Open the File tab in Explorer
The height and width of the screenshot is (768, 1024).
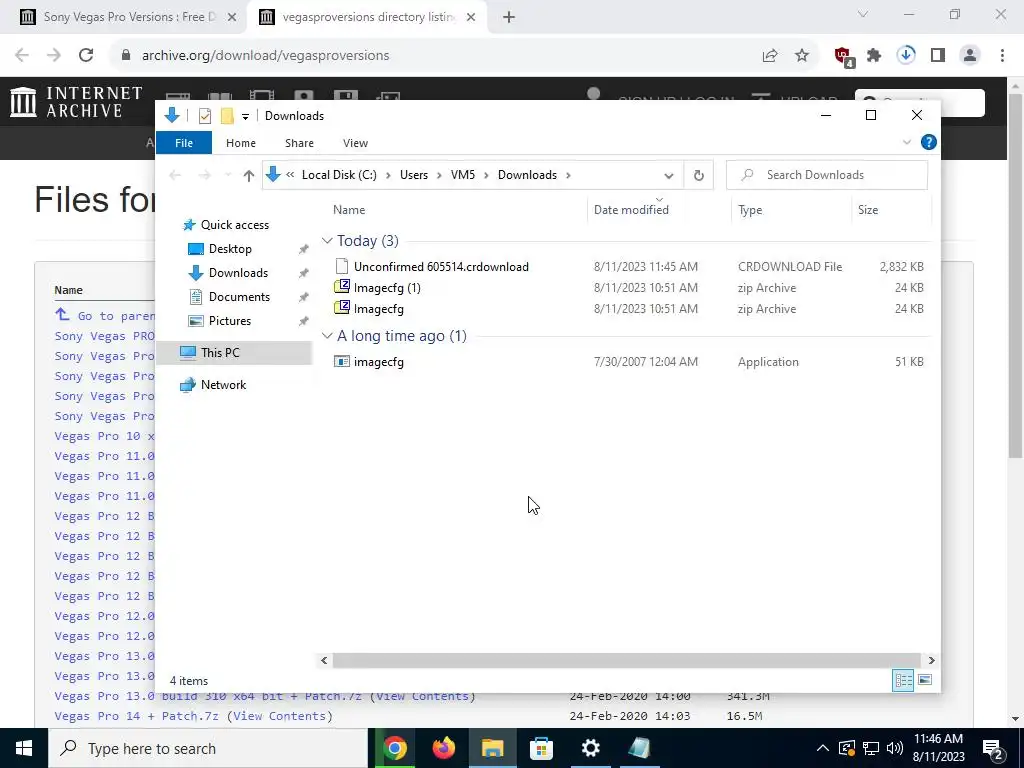coord(184,143)
